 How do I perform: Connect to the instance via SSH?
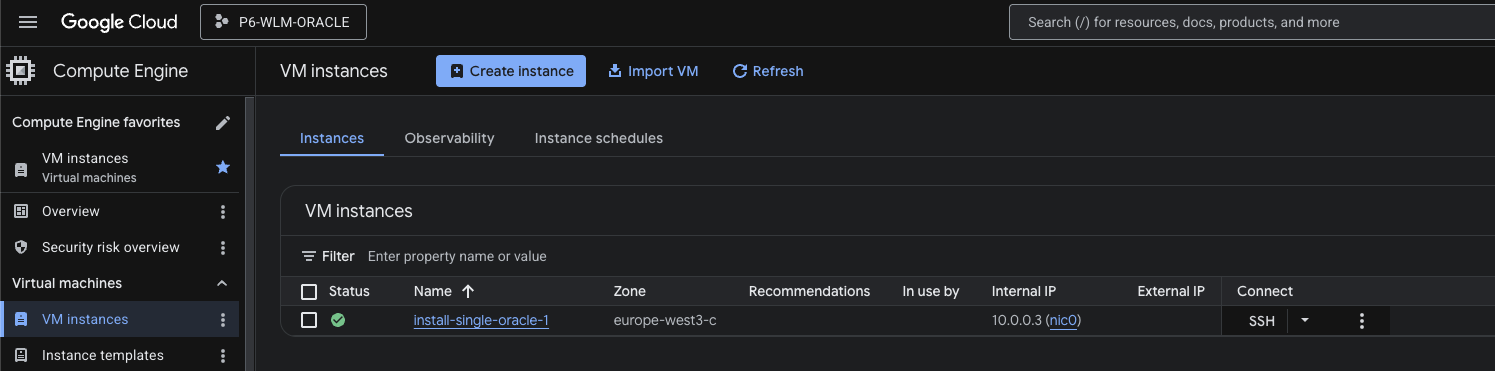point(1262,321)
